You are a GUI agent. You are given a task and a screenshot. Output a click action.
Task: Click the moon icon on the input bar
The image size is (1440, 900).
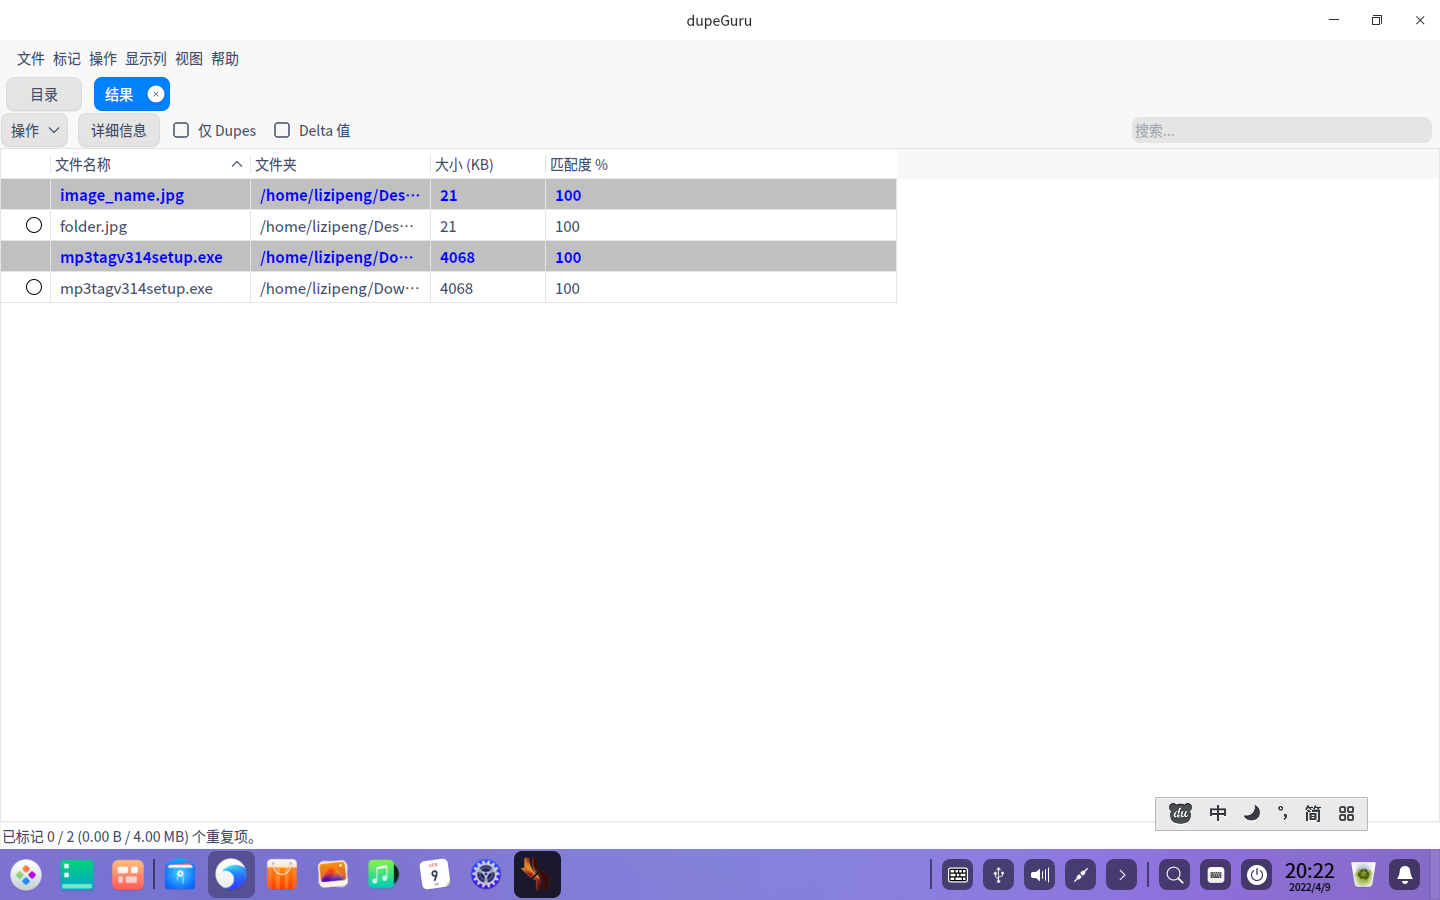[x=1251, y=813]
